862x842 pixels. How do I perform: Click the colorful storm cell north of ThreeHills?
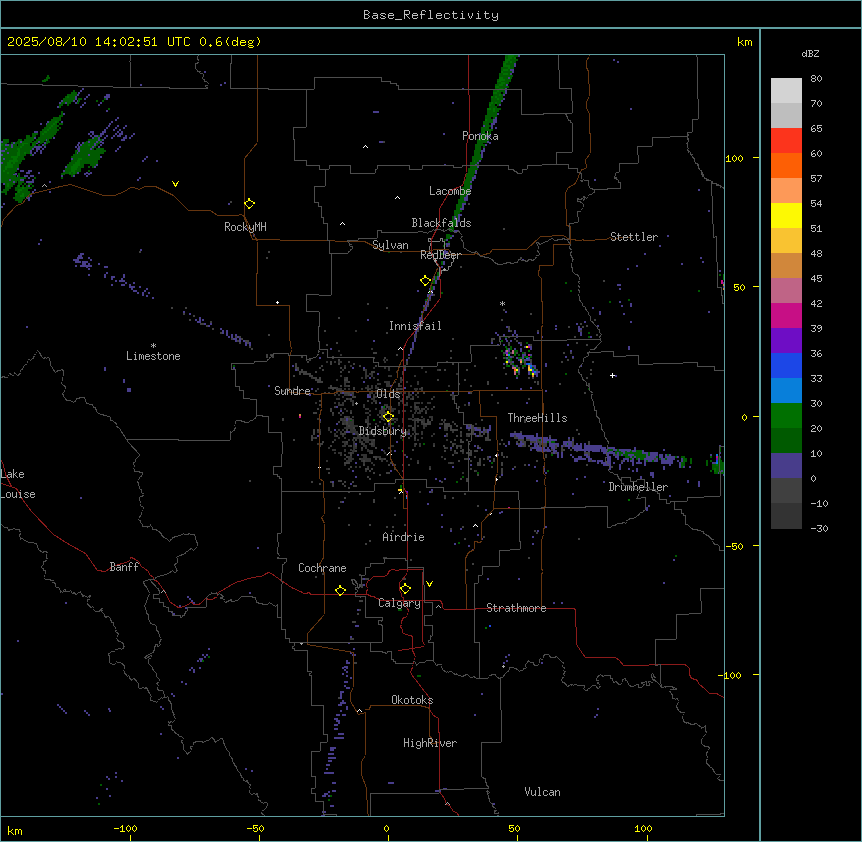coord(520,358)
